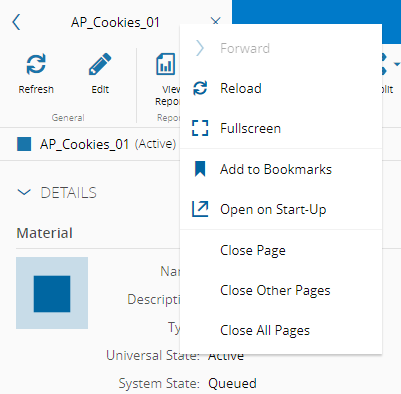Click the AP_Cookies_01 (Active) header text
401x394 pixels.
click(108, 144)
